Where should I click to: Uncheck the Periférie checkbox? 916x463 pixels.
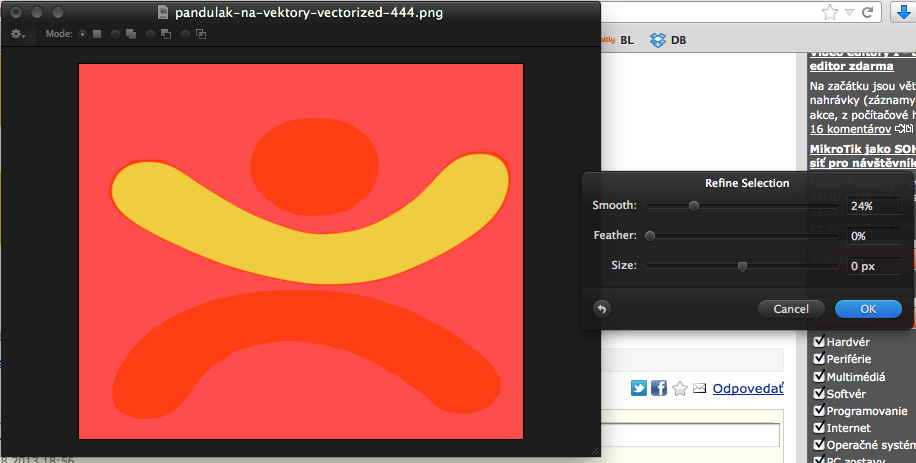(819, 358)
